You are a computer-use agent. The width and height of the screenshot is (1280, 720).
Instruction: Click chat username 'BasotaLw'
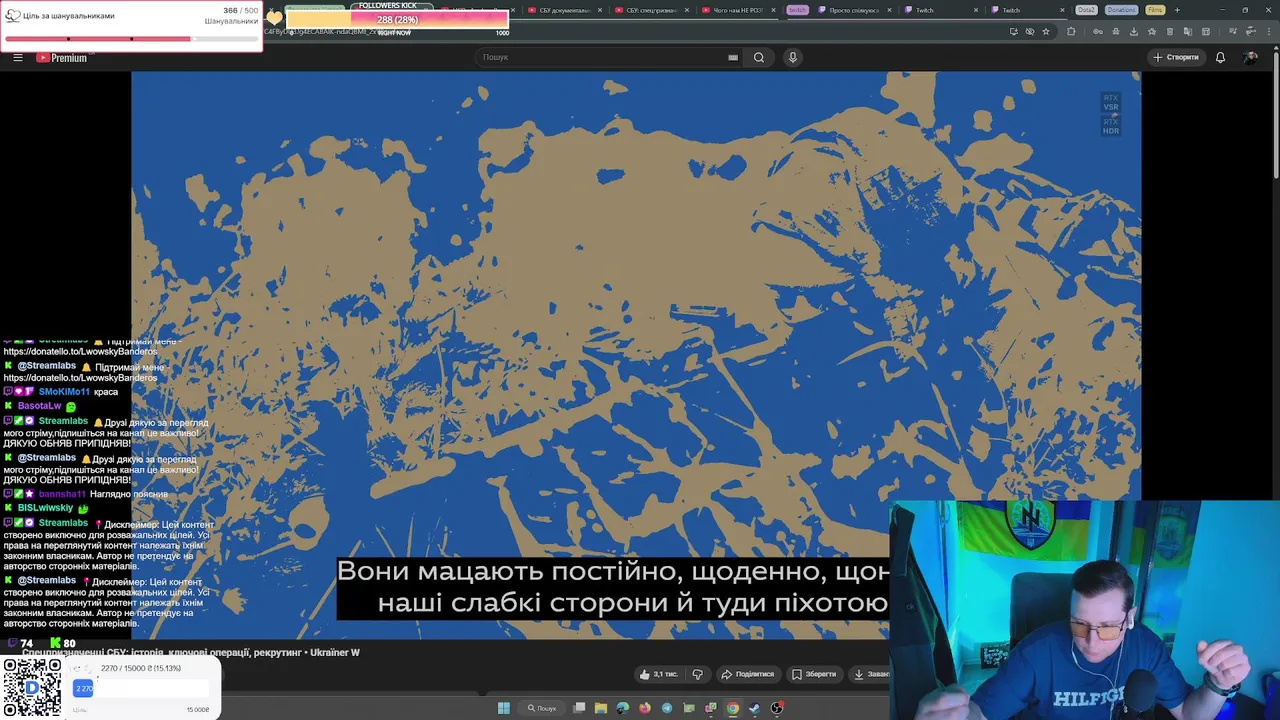(x=39, y=406)
